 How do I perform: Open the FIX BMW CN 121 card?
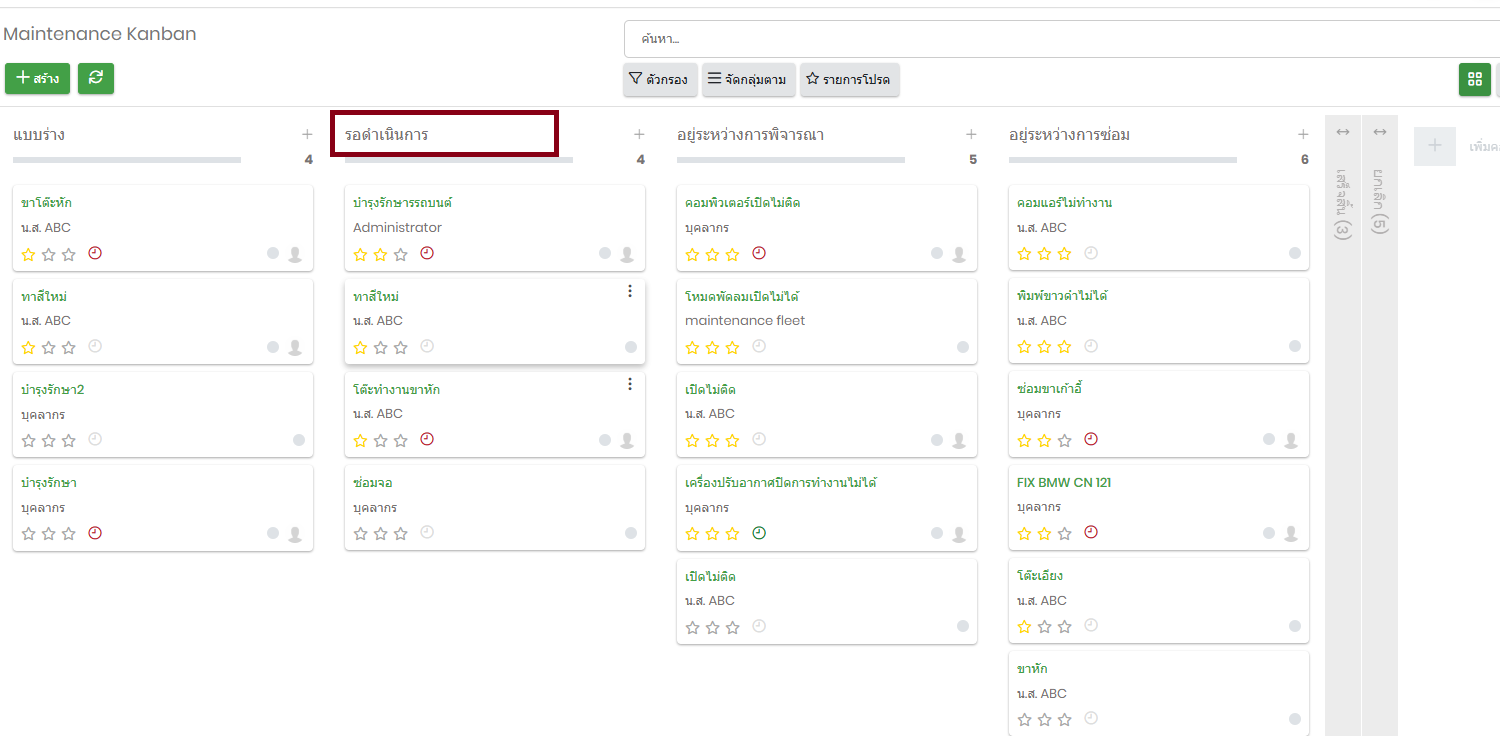click(1063, 483)
